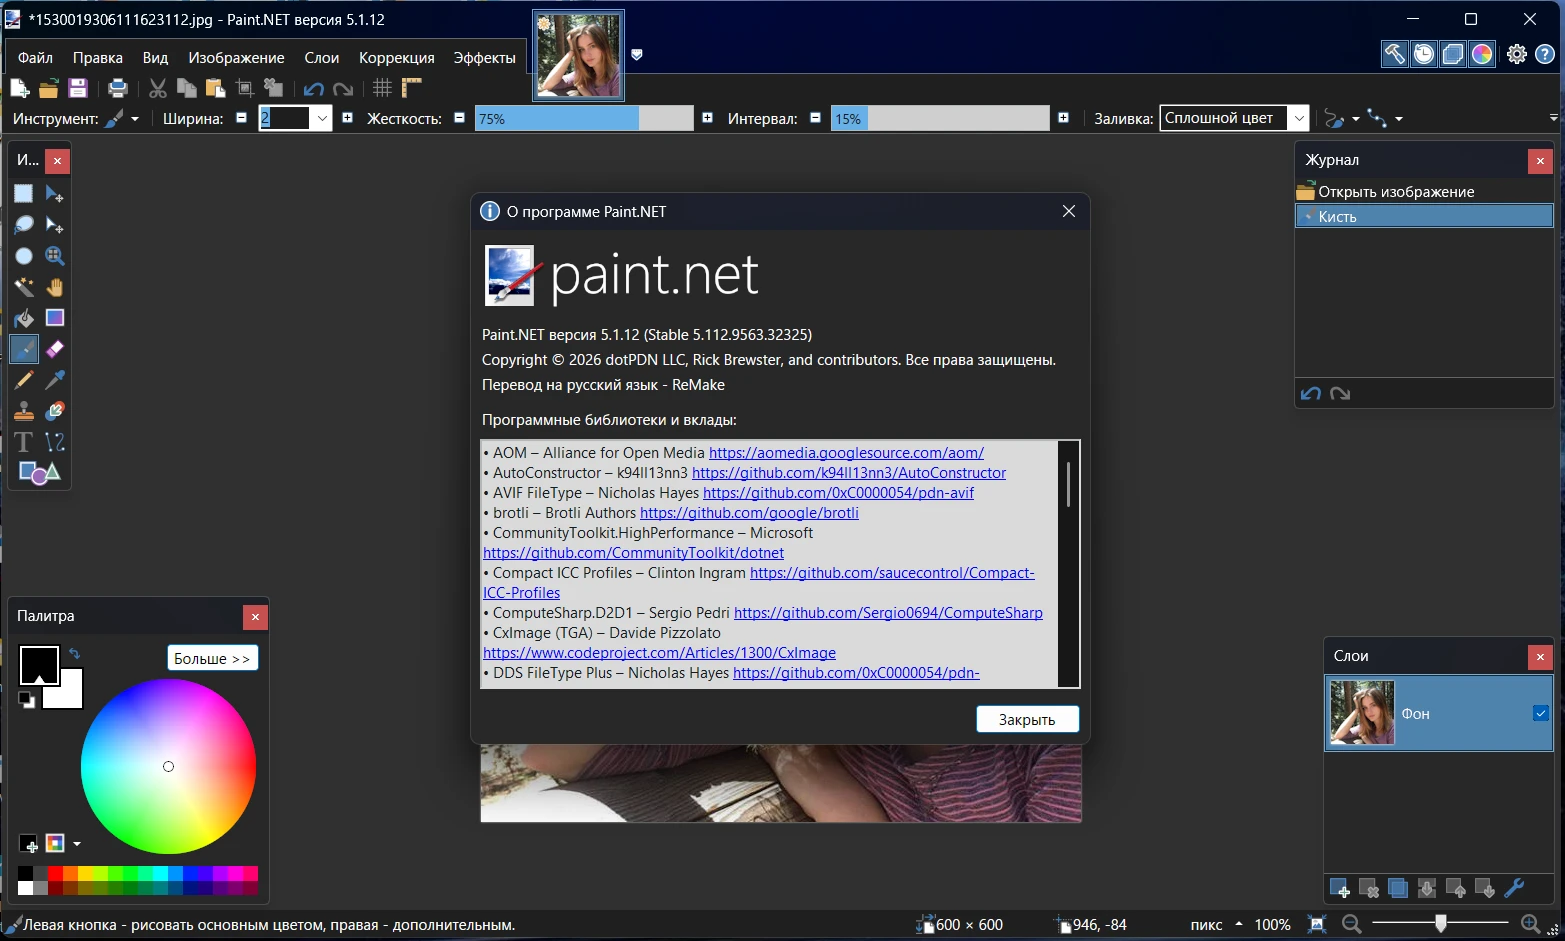1565x941 pixels.
Task: Toggle the rulers icon
Action: tap(411, 88)
